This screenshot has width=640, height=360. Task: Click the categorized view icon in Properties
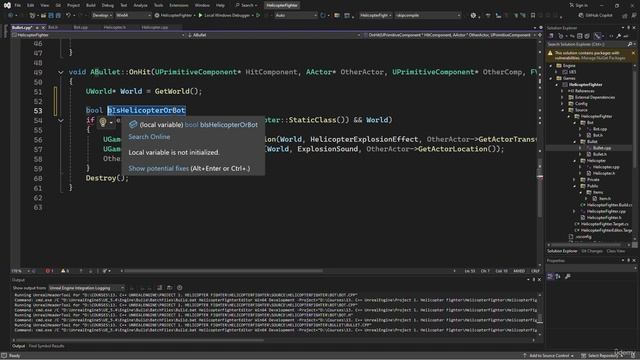(x=550, y=276)
